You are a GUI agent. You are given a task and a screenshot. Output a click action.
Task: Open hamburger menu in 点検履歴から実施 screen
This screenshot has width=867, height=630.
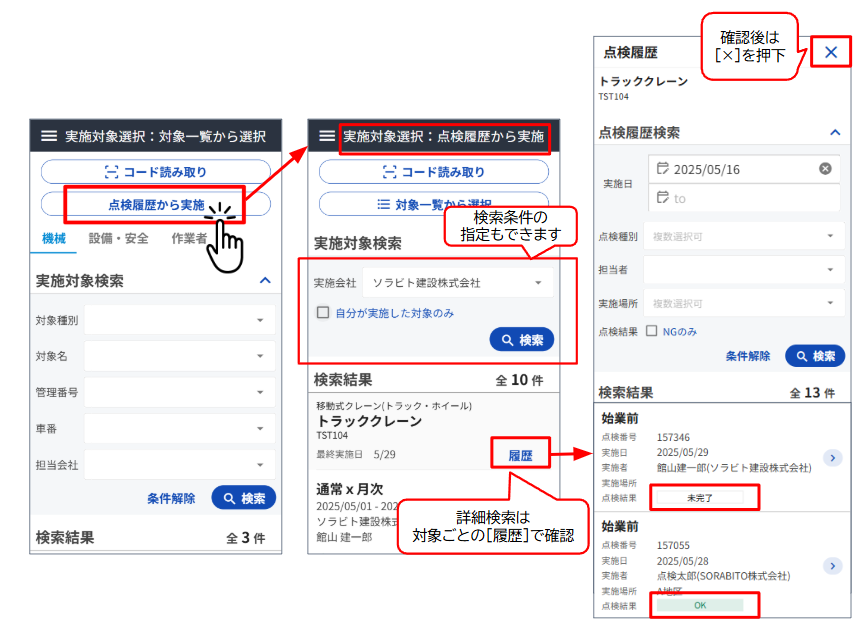tap(326, 136)
